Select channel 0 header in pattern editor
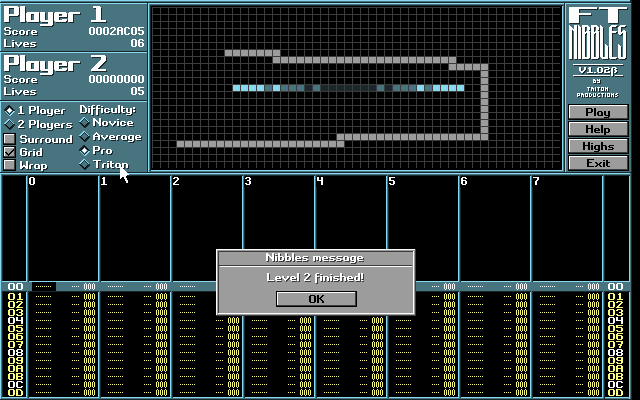Viewport: 640px width, 400px height. coord(32,182)
